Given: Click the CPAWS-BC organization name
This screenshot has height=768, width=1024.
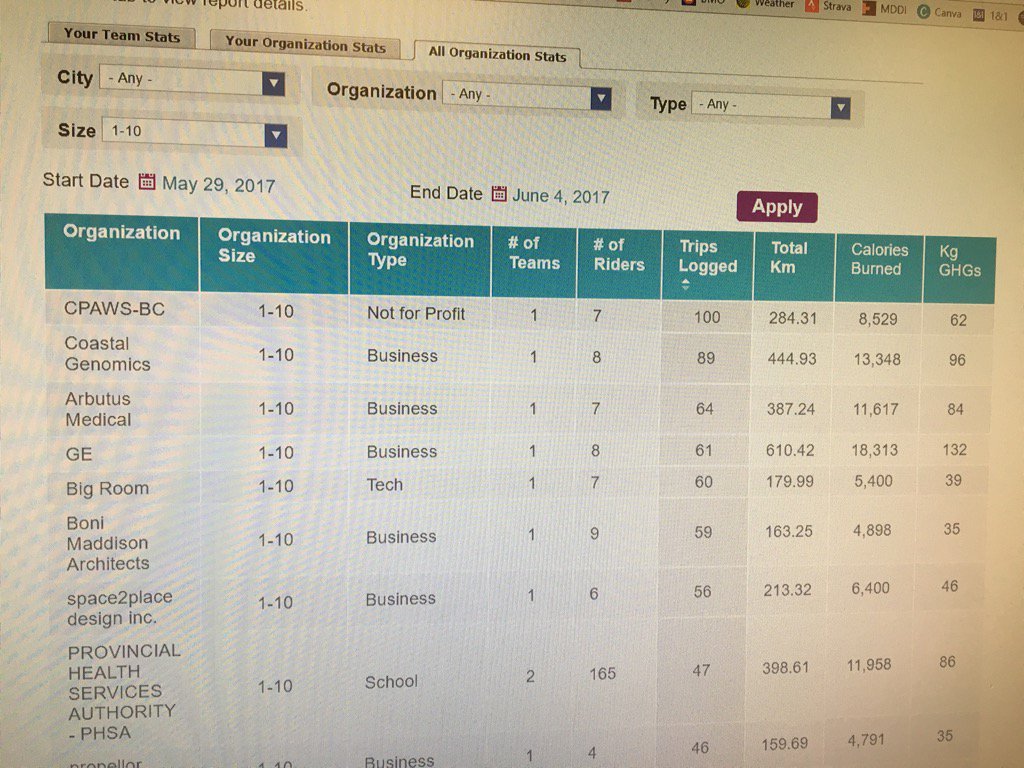Looking at the screenshot, I should coord(114,309).
